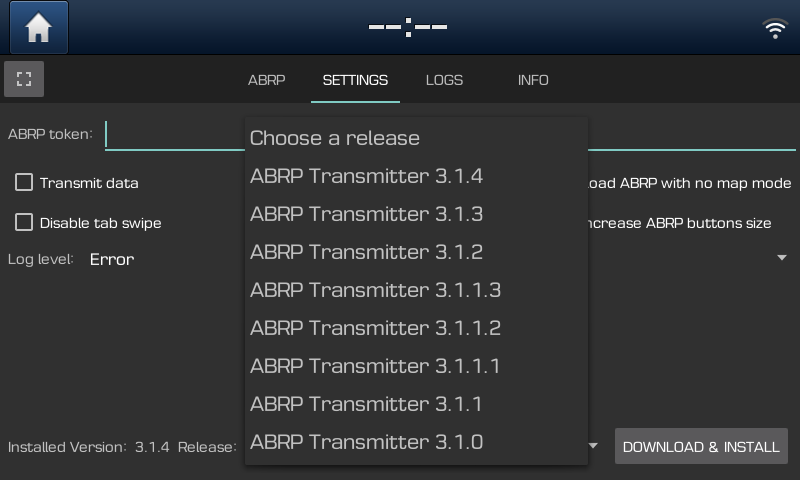Pick ABRP Transmitter 3.1.2 release
The height and width of the screenshot is (480, 800).
pos(416,252)
